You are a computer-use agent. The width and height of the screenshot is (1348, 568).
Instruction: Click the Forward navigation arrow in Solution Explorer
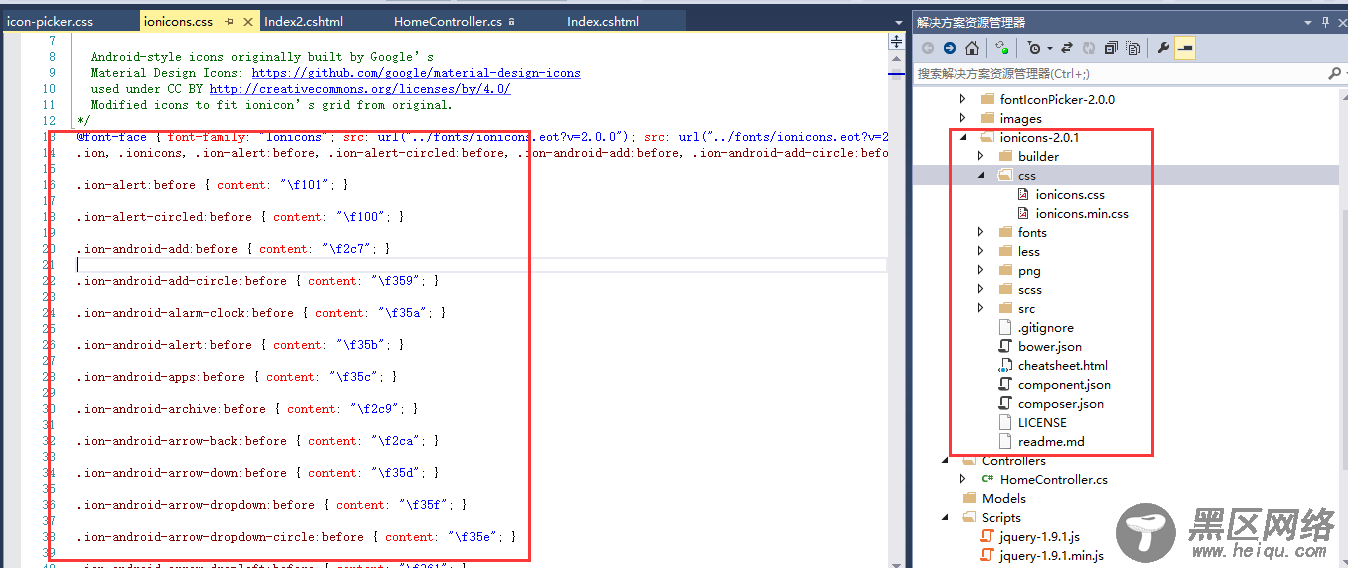point(949,48)
